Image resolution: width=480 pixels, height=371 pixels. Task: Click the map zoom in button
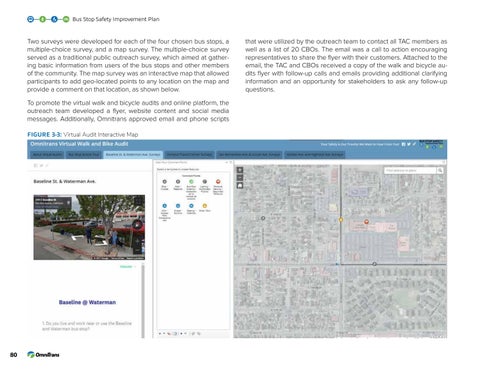[240, 170]
